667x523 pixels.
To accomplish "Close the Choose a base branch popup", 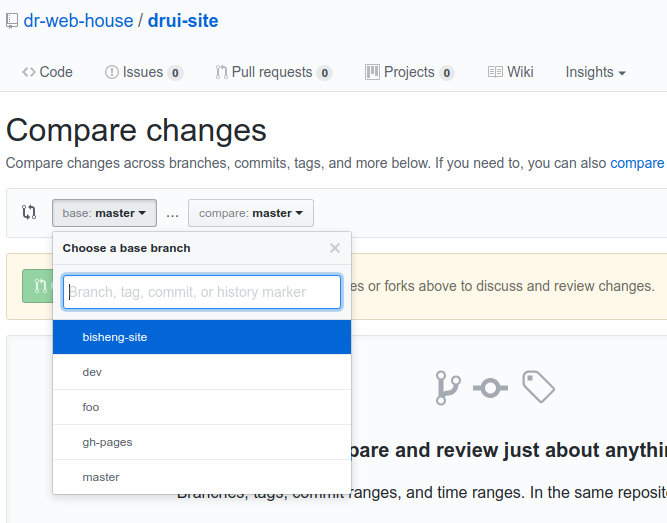I will tap(335, 248).
